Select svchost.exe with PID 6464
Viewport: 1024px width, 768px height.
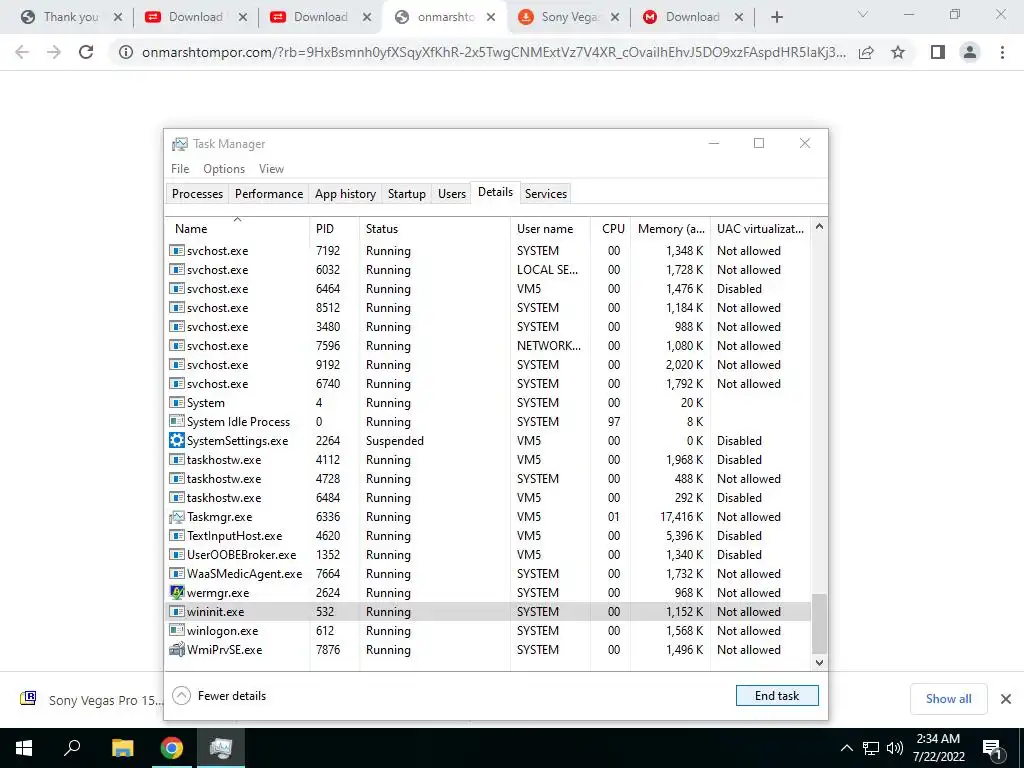click(x=488, y=289)
